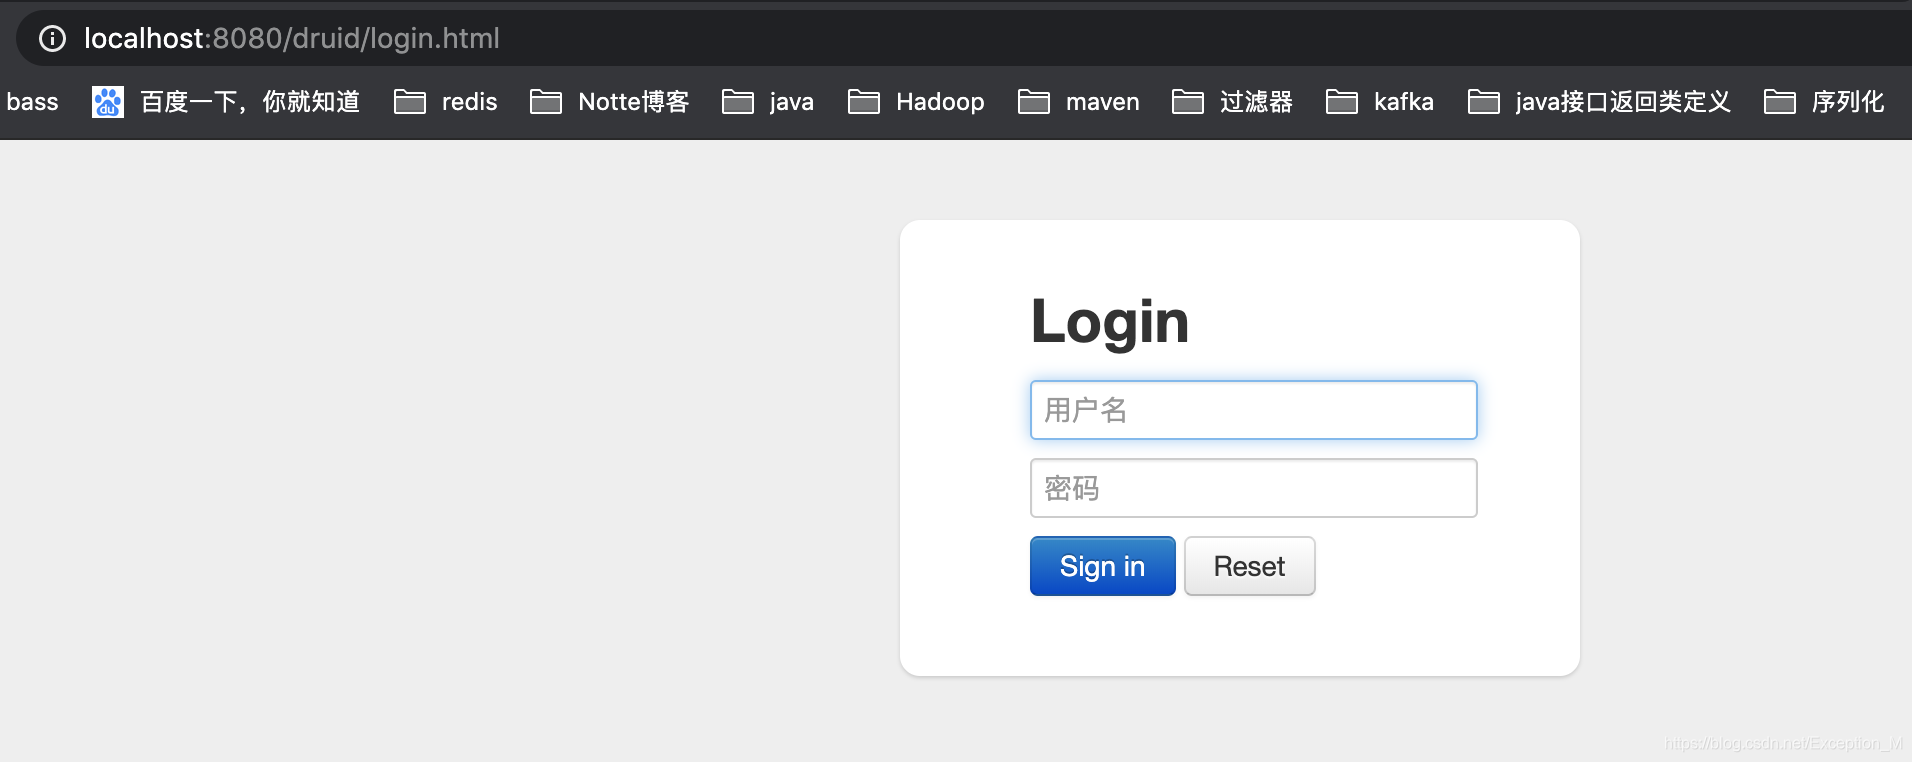
Task: Open the Baidu bookmark icon
Action: tap(108, 102)
